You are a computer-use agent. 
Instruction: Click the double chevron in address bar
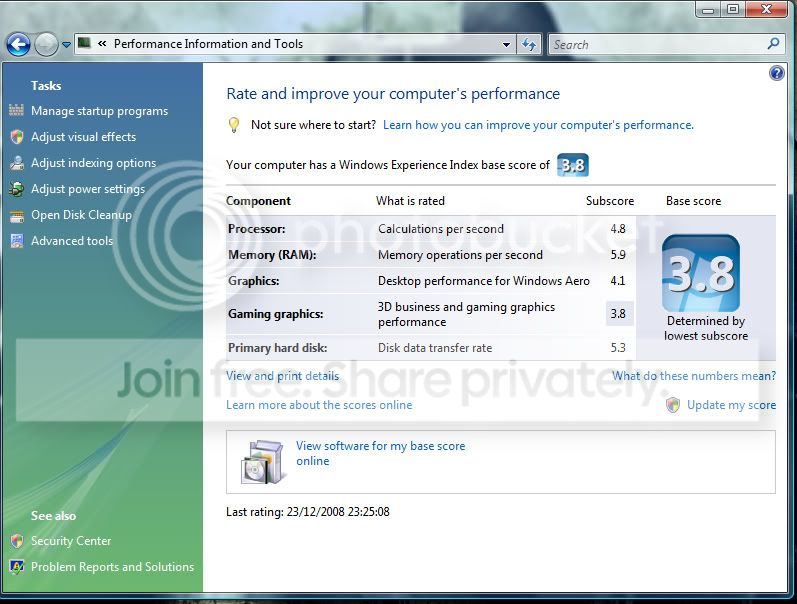(x=102, y=44)
